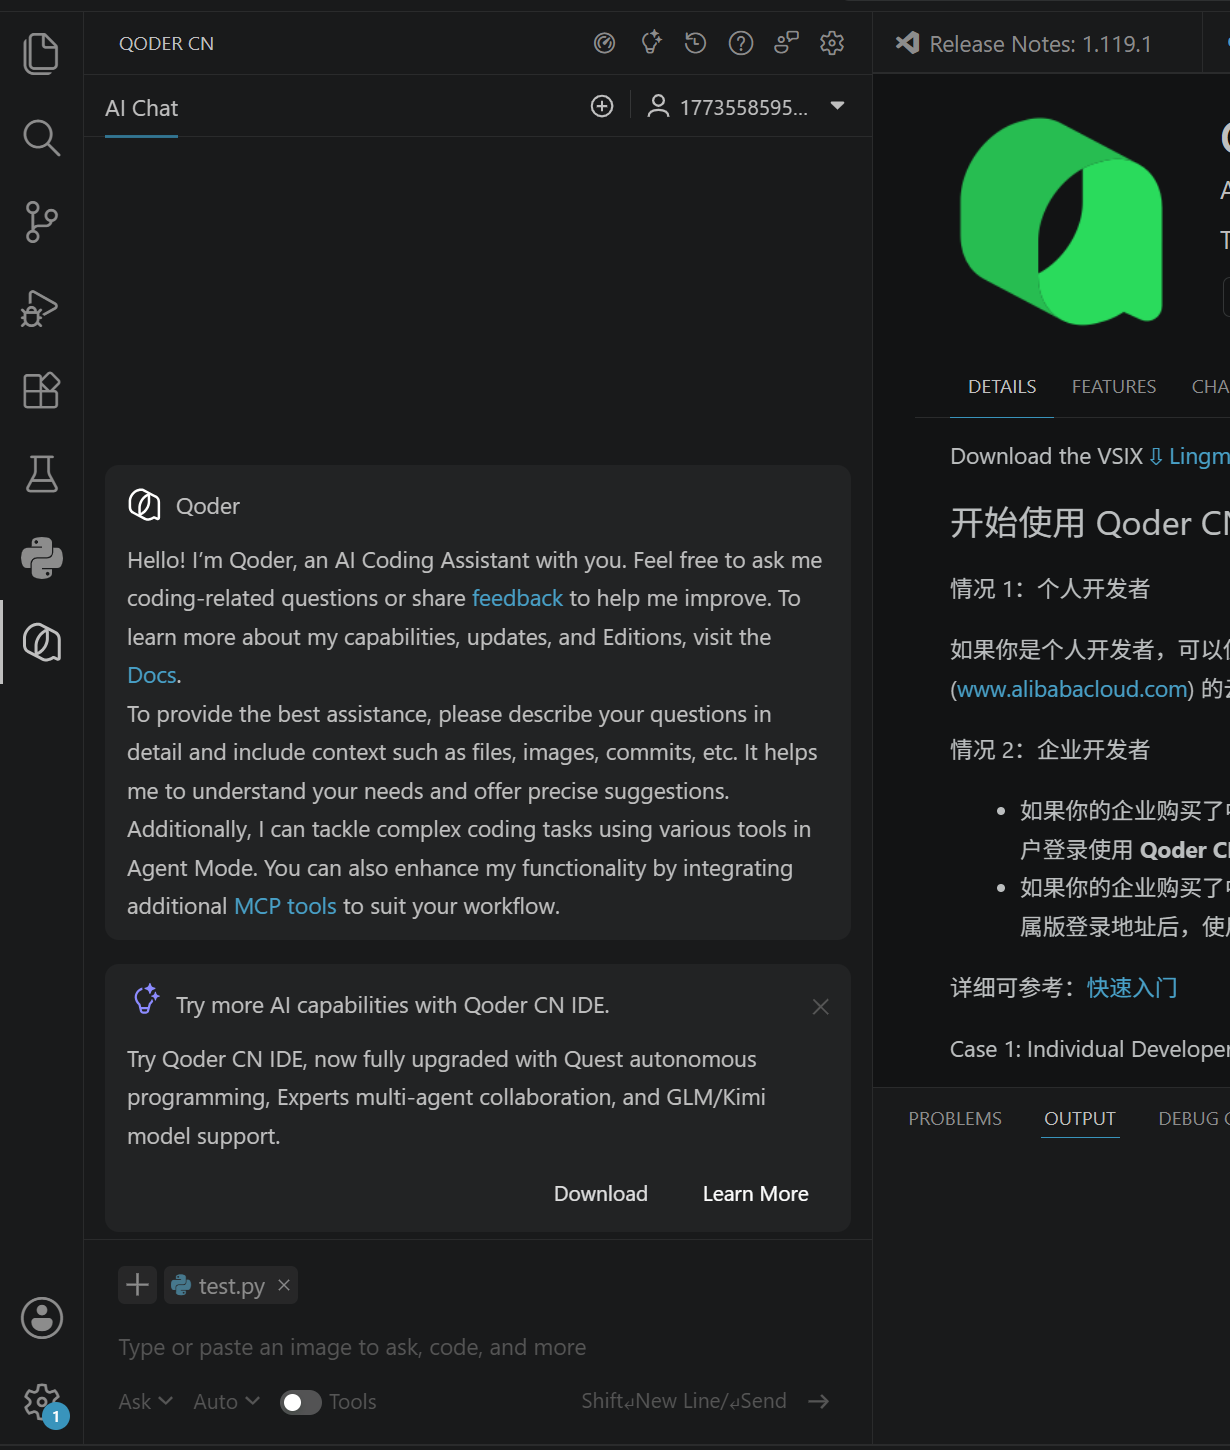The width and height of the screenshot is (1230, 1450).
Task: Click the 情况 1：个人开发者 text
Action: click(1050, 589)
